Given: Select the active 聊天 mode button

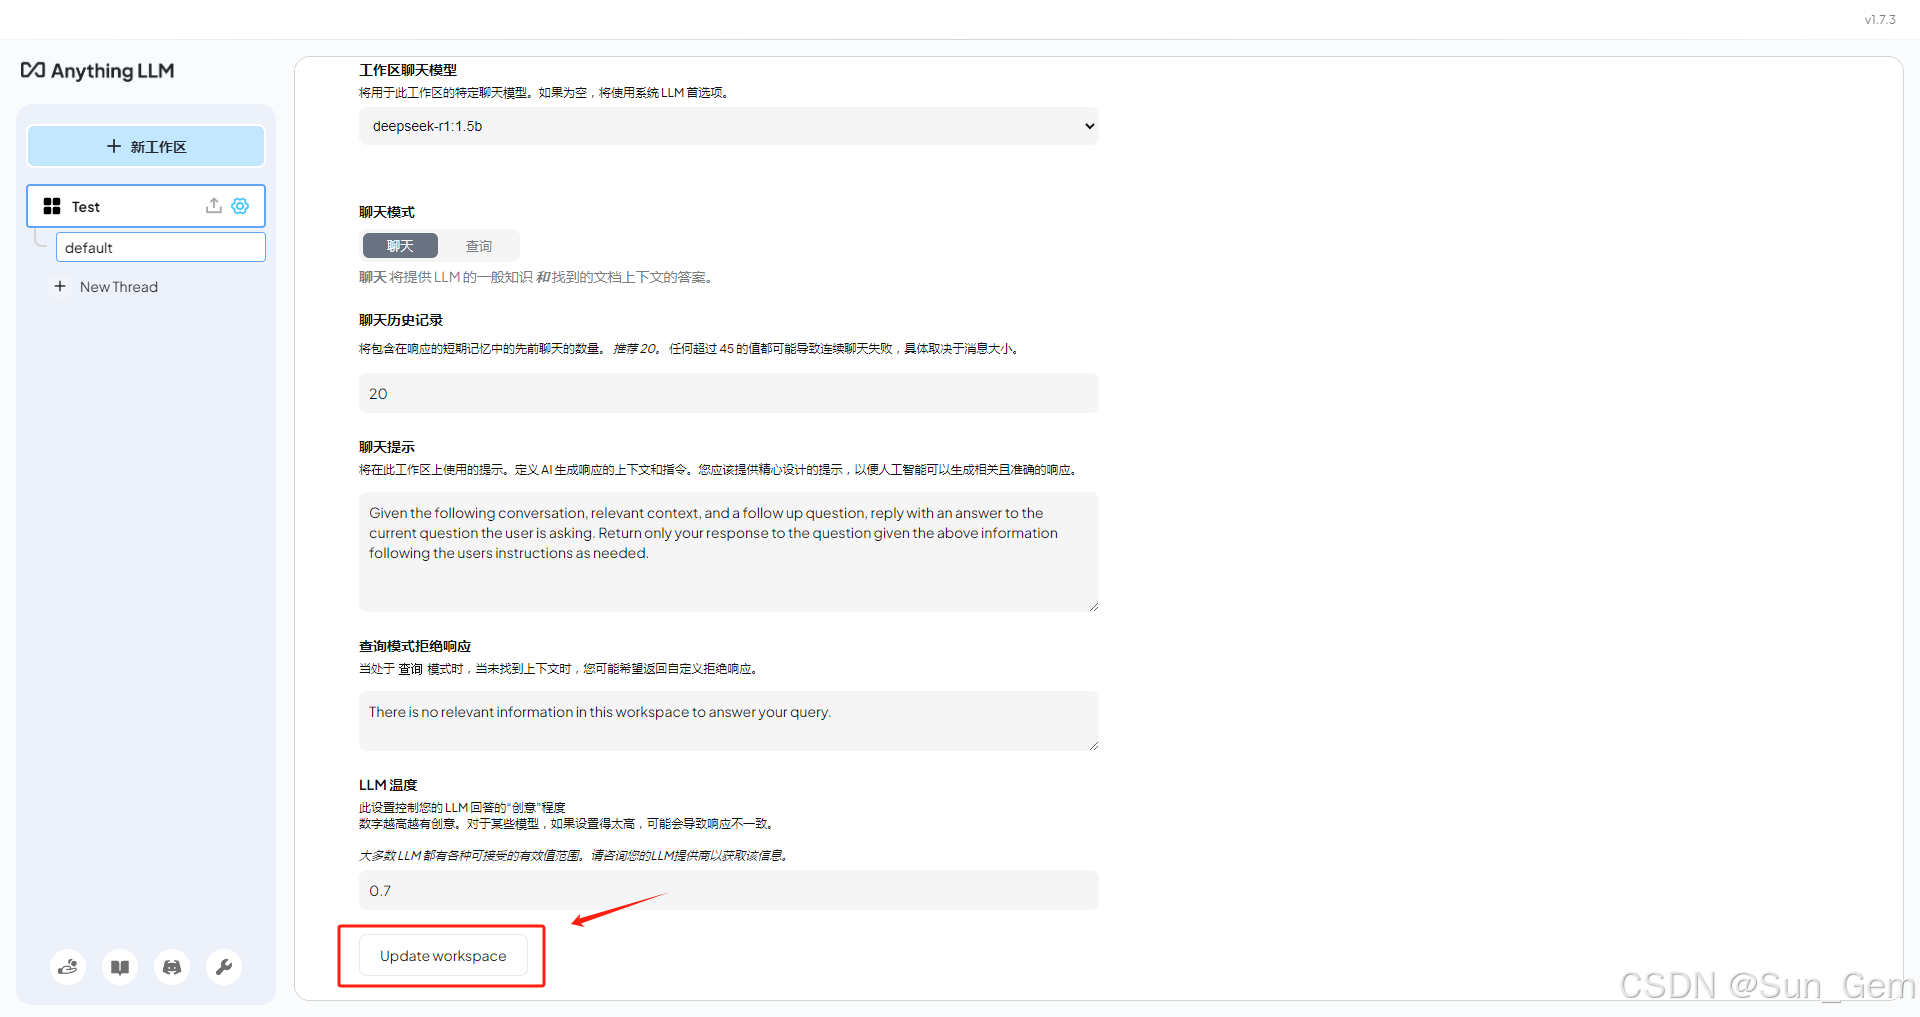Looking at the screenshot, I should pyautogui.click(x=399, y=245).
